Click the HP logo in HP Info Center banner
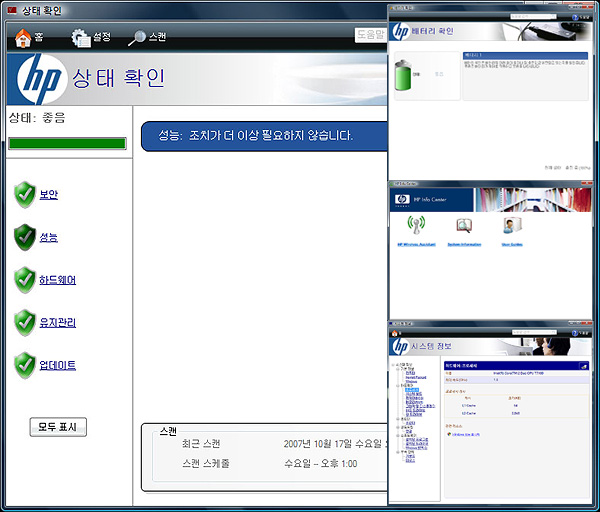Image resolution: width=600 pixels, height=512 pixels. coord(402,199)
